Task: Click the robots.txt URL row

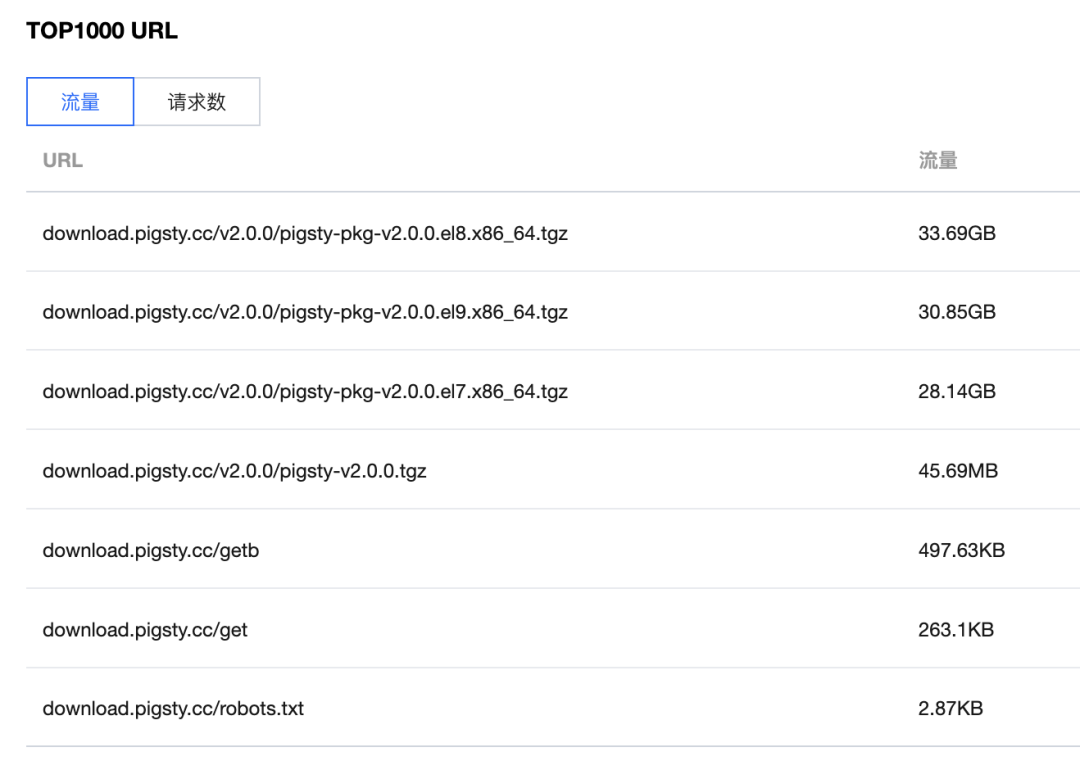Action: [173, 709]
